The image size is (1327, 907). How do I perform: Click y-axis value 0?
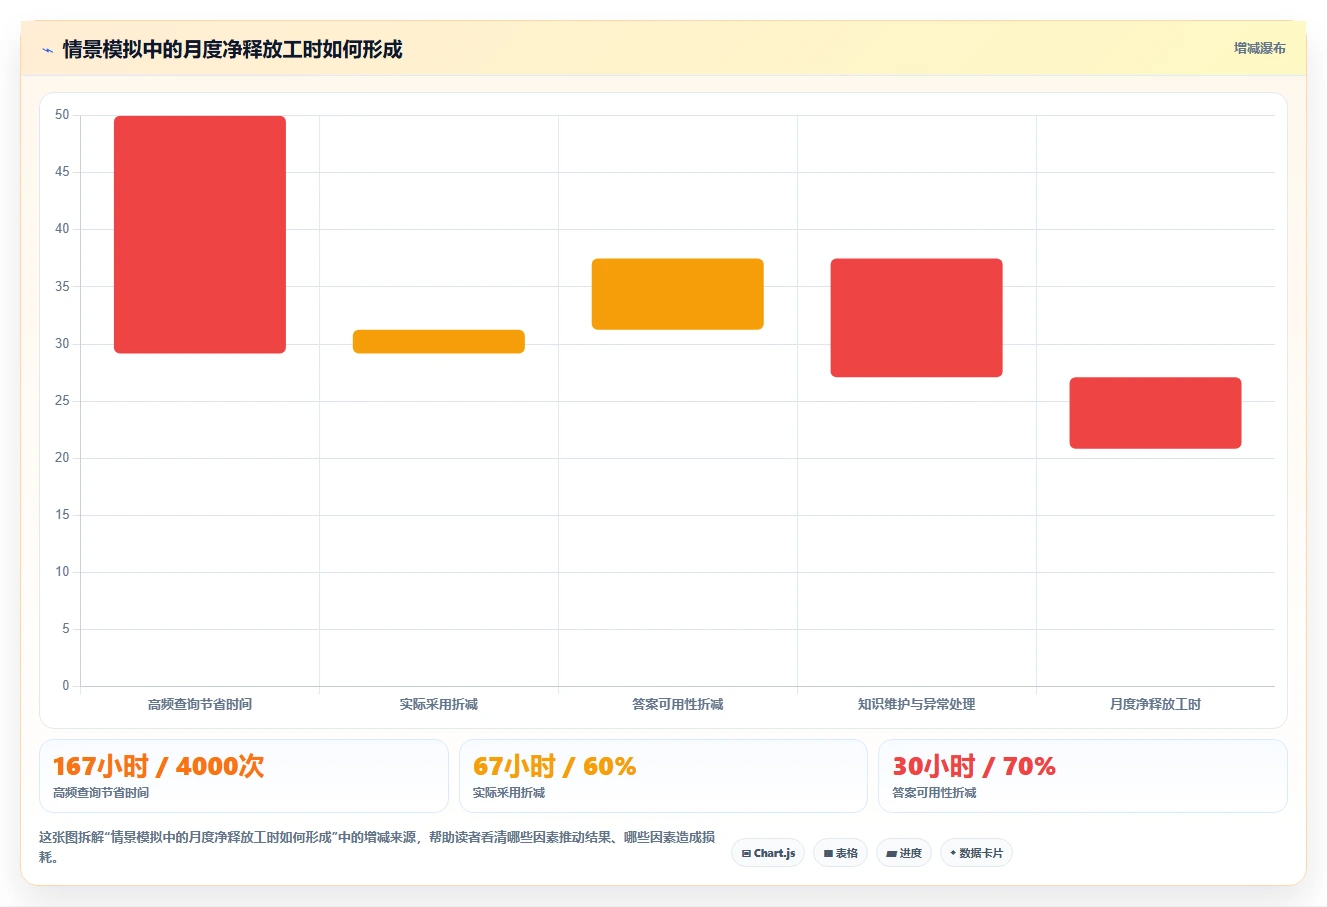coord(66,686)
